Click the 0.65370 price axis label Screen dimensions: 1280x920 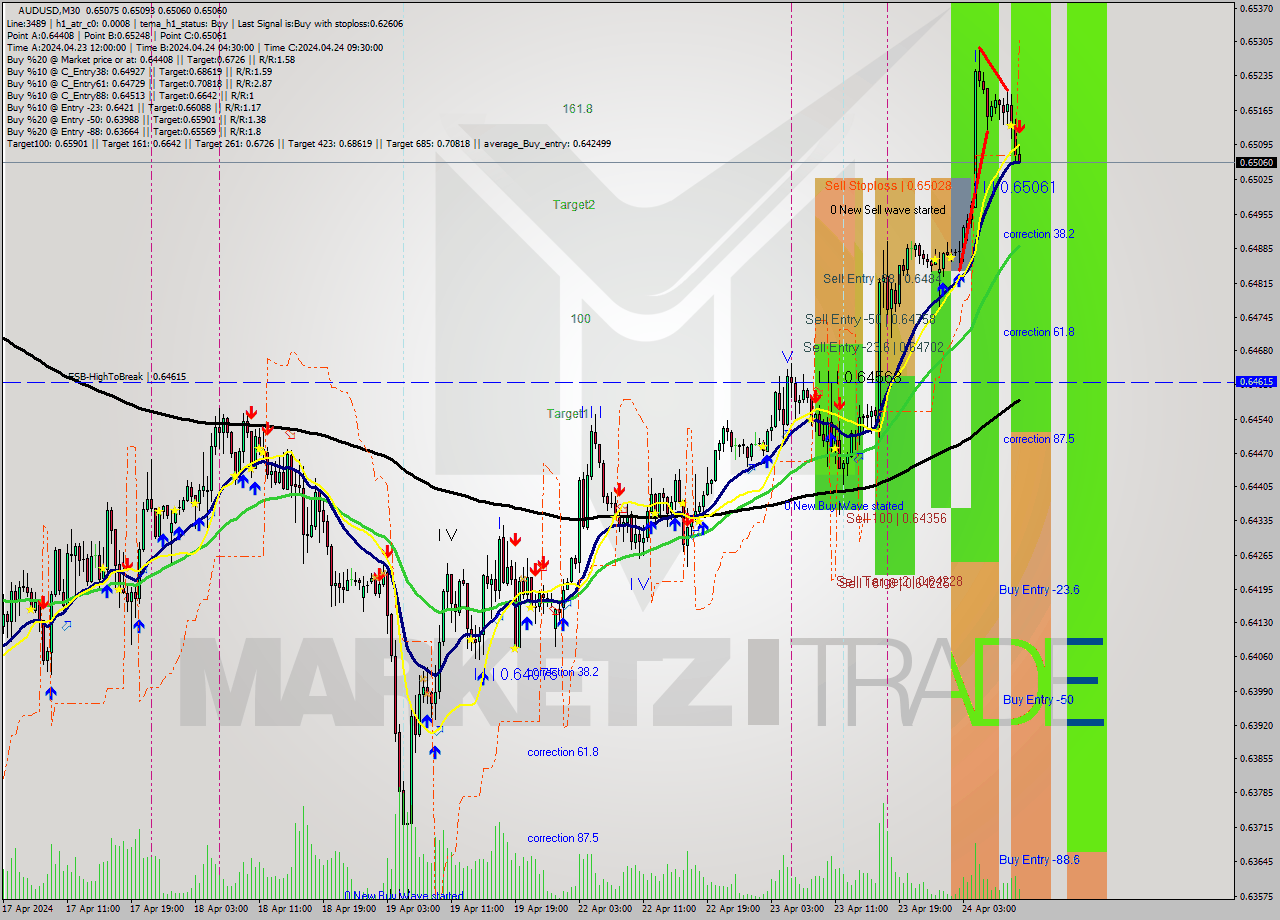[1256, 8]
